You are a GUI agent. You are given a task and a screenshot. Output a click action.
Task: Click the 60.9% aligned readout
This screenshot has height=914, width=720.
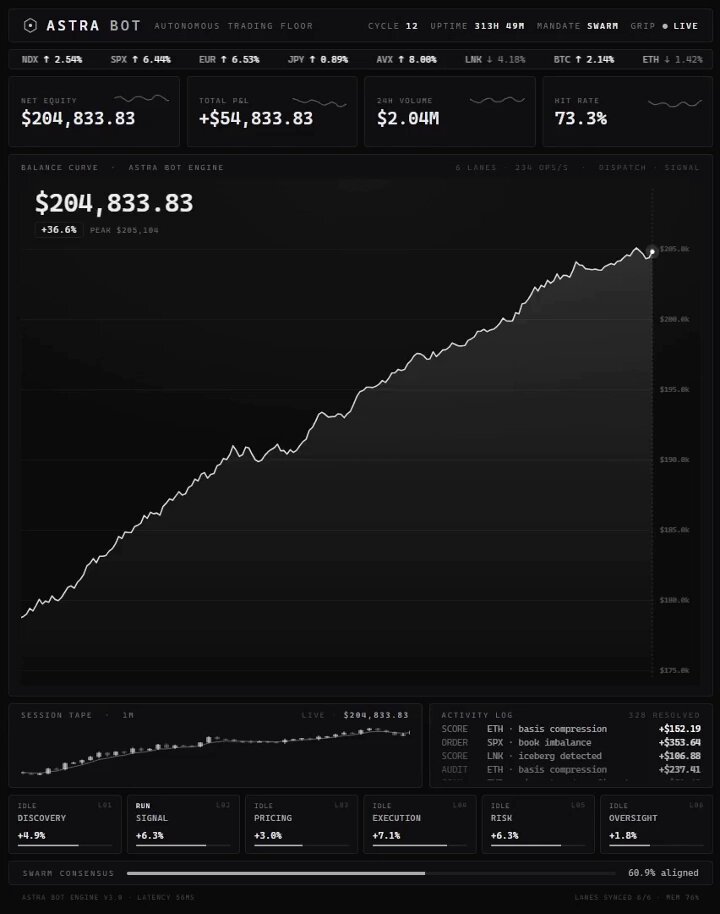click(663, 873)
